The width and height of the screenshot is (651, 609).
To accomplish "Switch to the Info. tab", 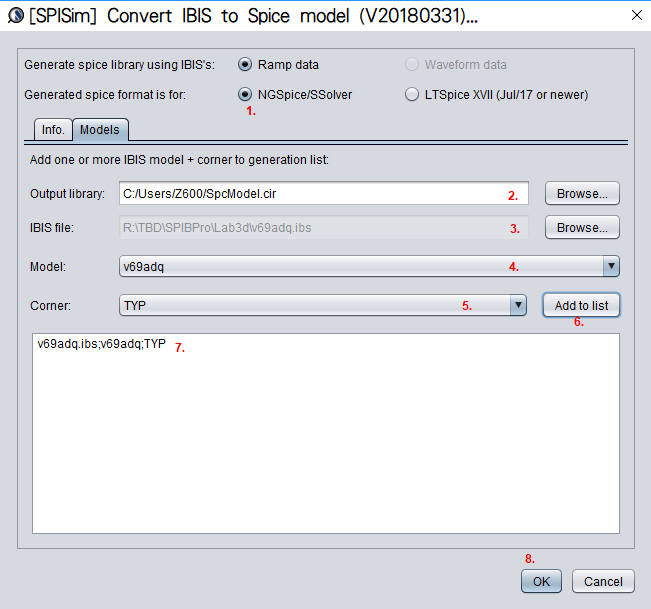I will pyautogui.click(x=53, y=130).
